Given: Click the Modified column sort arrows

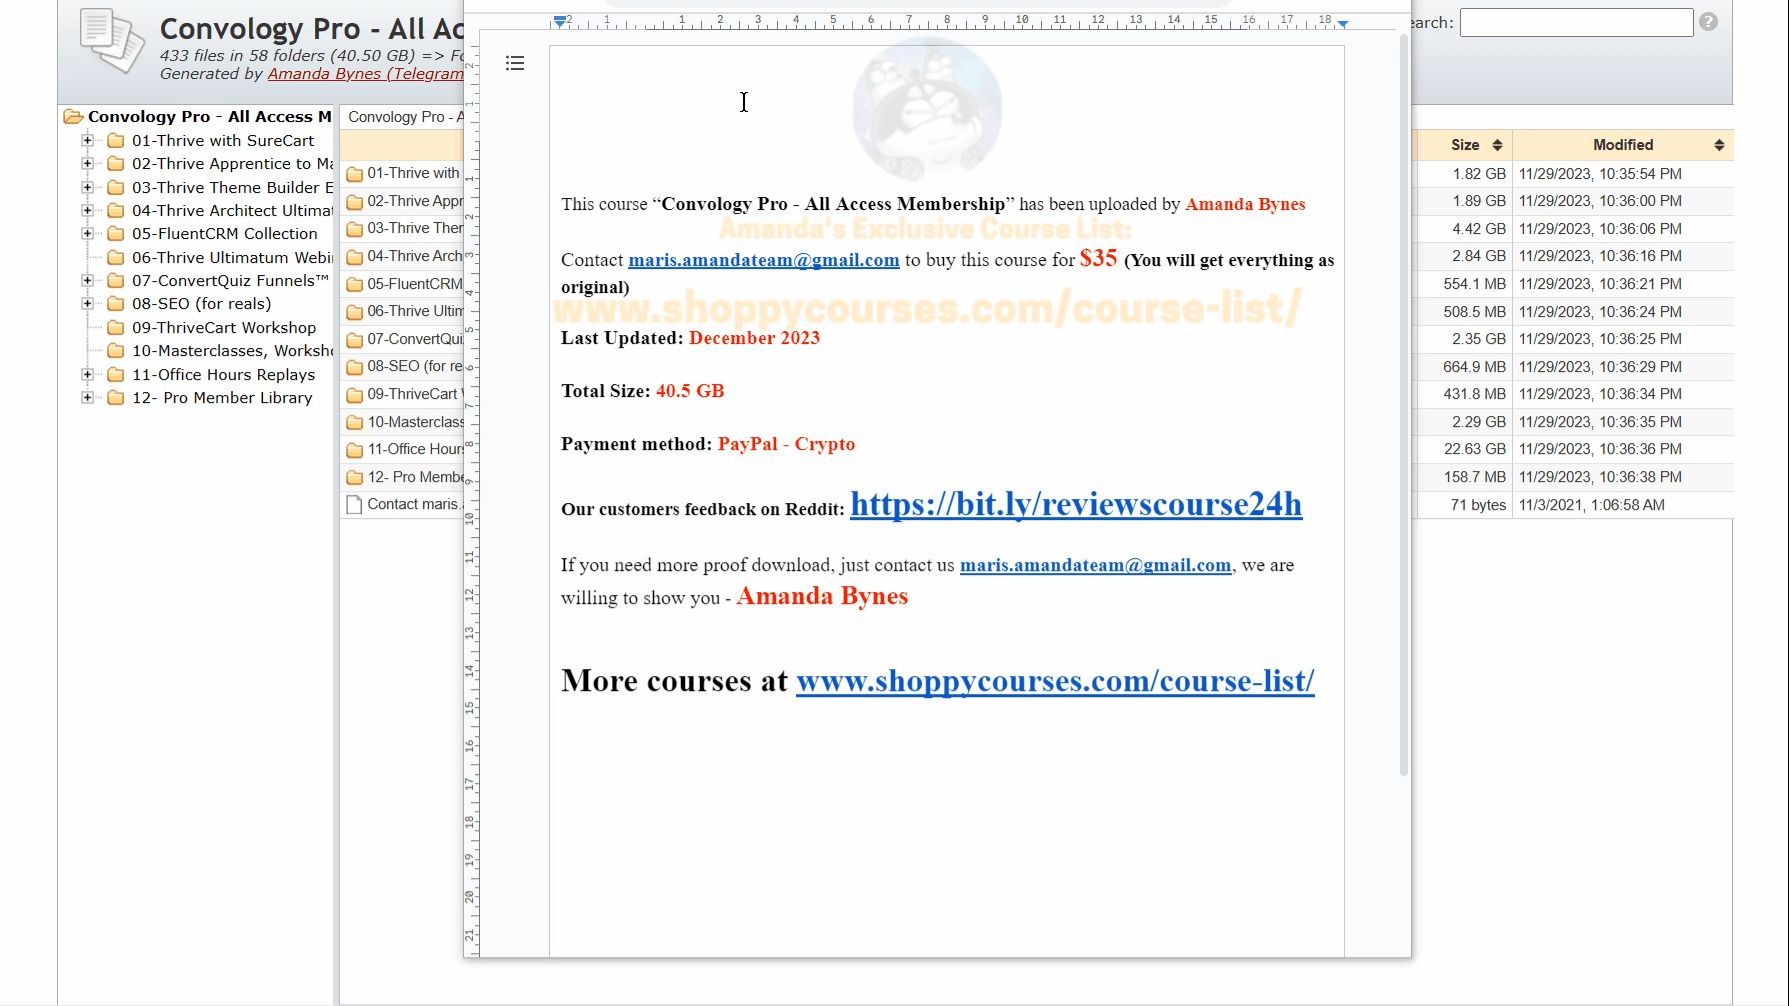Looking at the screenshot, I should [1719, 145].
